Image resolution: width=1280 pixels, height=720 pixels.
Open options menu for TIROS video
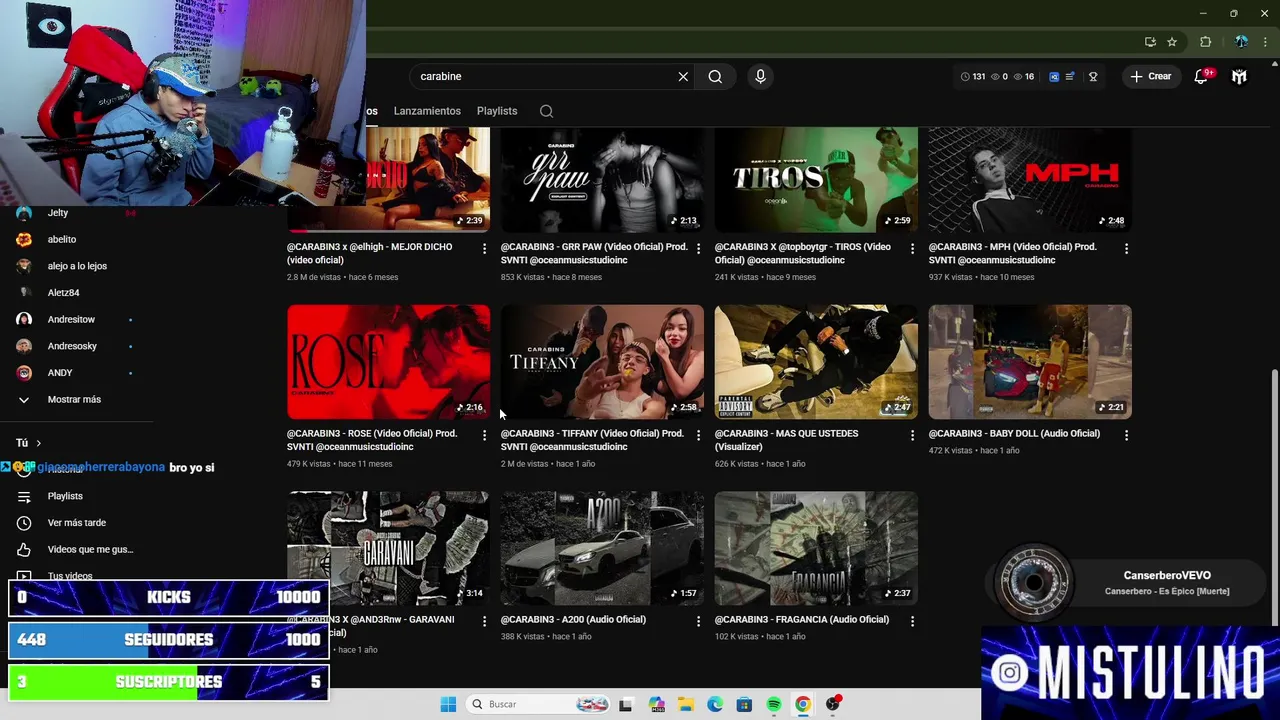click(912, 248)
